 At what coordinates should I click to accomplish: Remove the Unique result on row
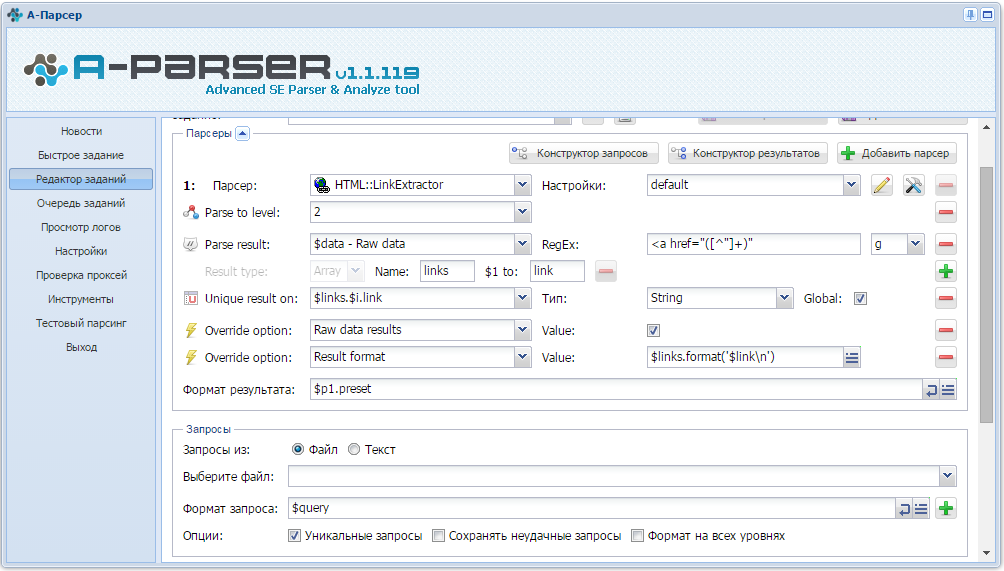[946, 298]
